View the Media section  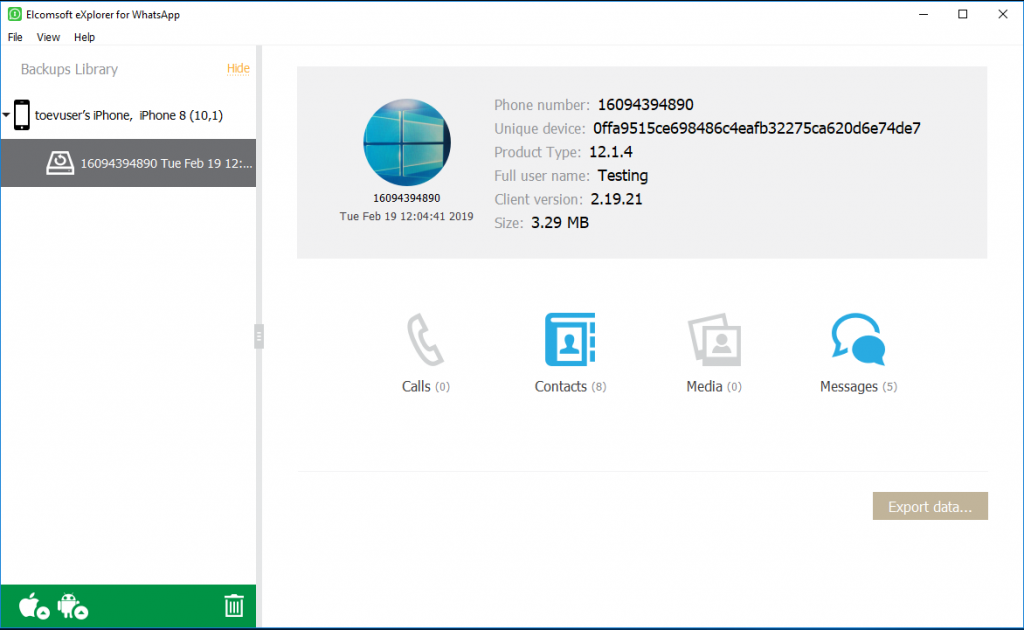(x=713, y=350)
